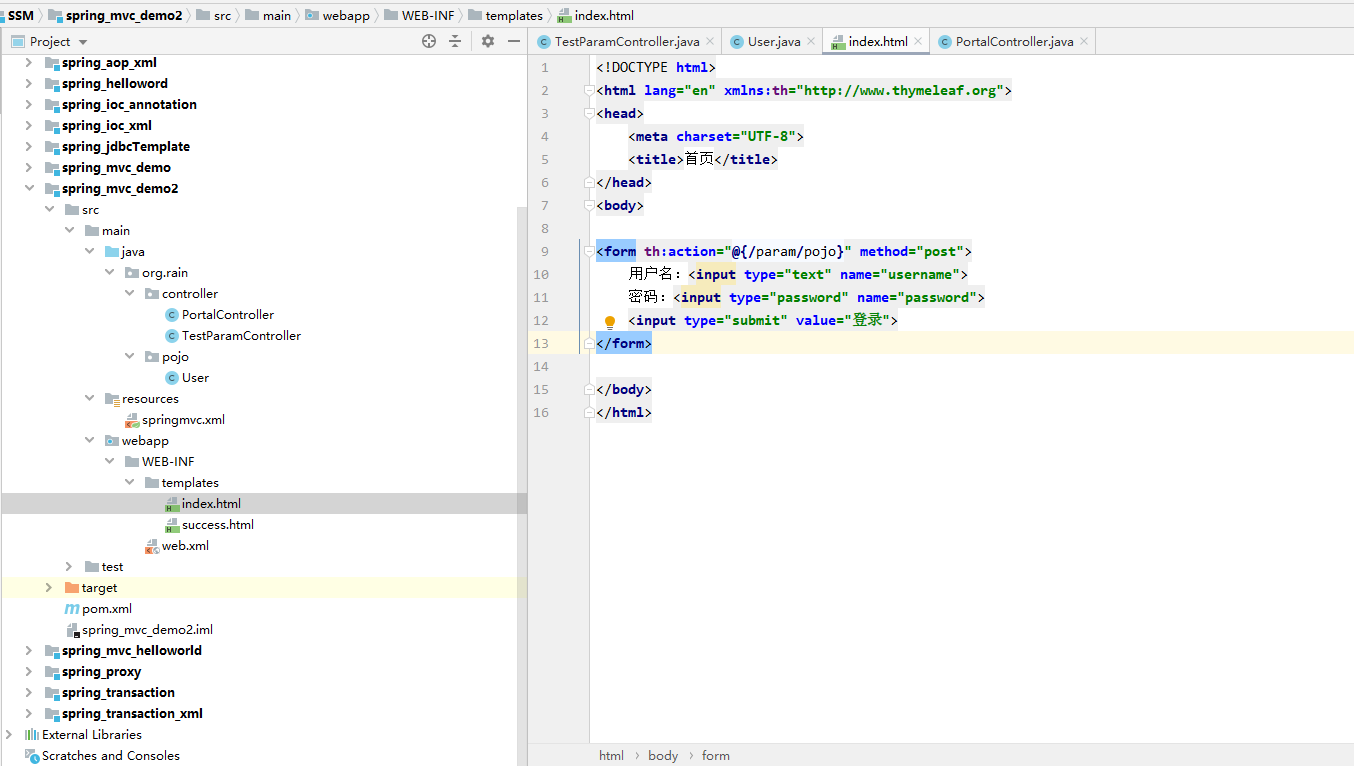Select the resources folder
The height and width of the screenshot is (766, 1354).
150,399
